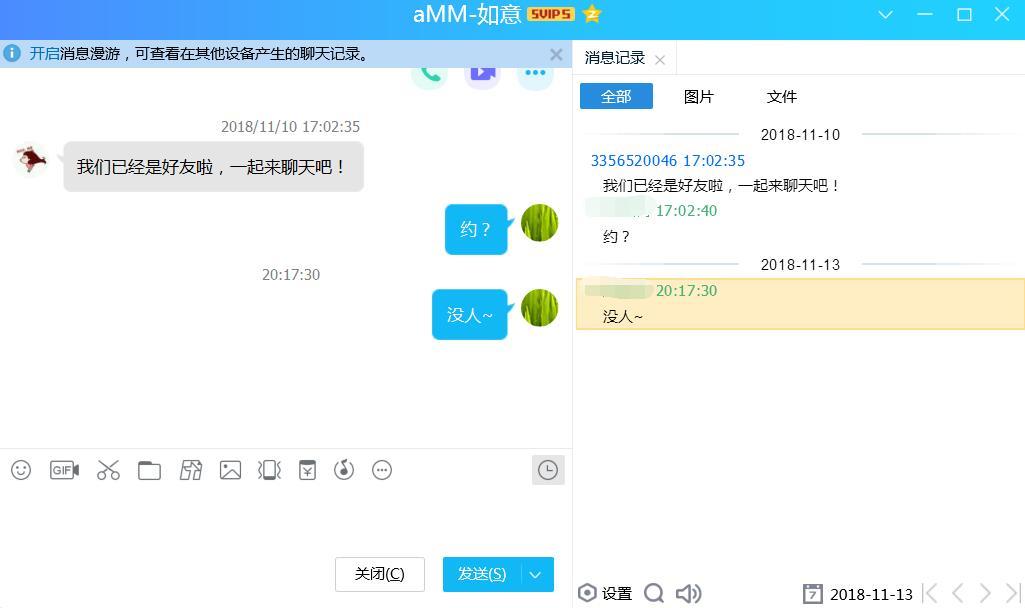Viewport: 1025px width, 608px height.
Task: Click the aMM-如意 contact name title
Action: [467, 14]
